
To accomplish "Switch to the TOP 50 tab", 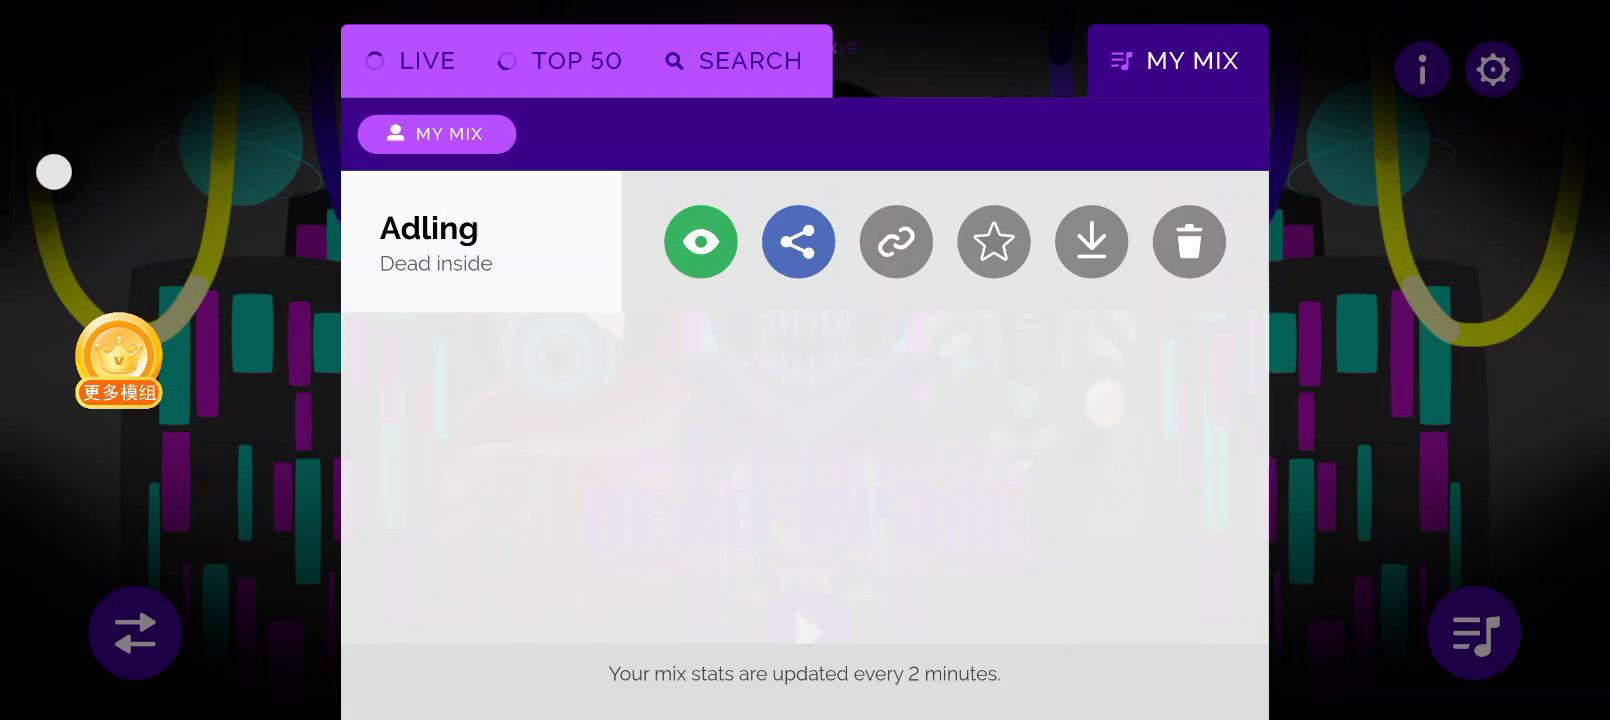I will click(560, 61).
